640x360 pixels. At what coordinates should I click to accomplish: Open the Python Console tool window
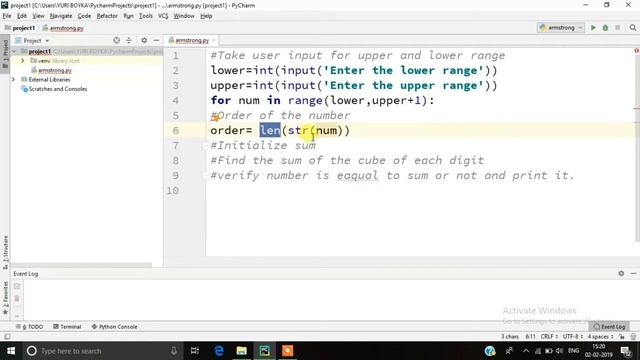click(x=114, y=327)
